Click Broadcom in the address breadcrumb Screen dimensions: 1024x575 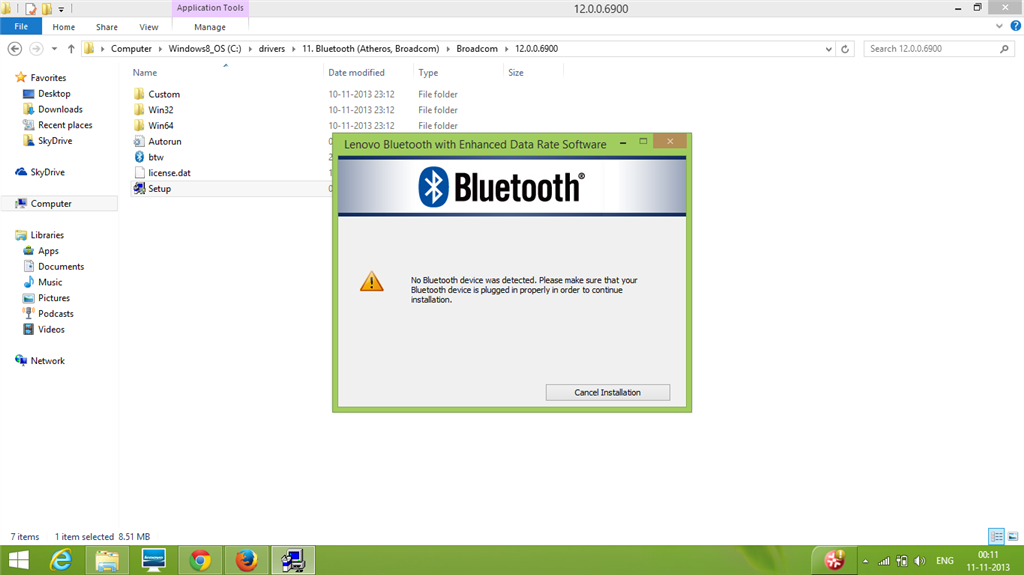(x=477, y=49)
